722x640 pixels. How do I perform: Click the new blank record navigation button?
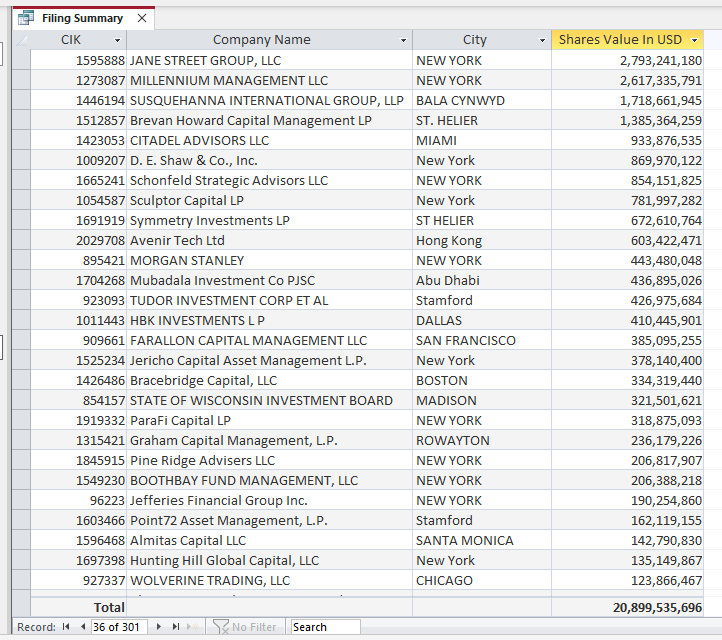[192, 627]
